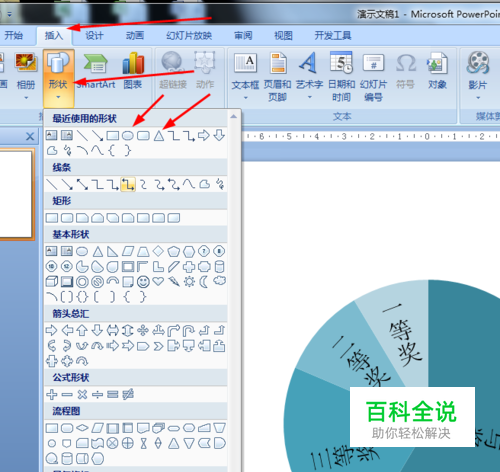Select the pentagon basic shape
This screenshot has height=472, width=500.
tap(174, 251)
